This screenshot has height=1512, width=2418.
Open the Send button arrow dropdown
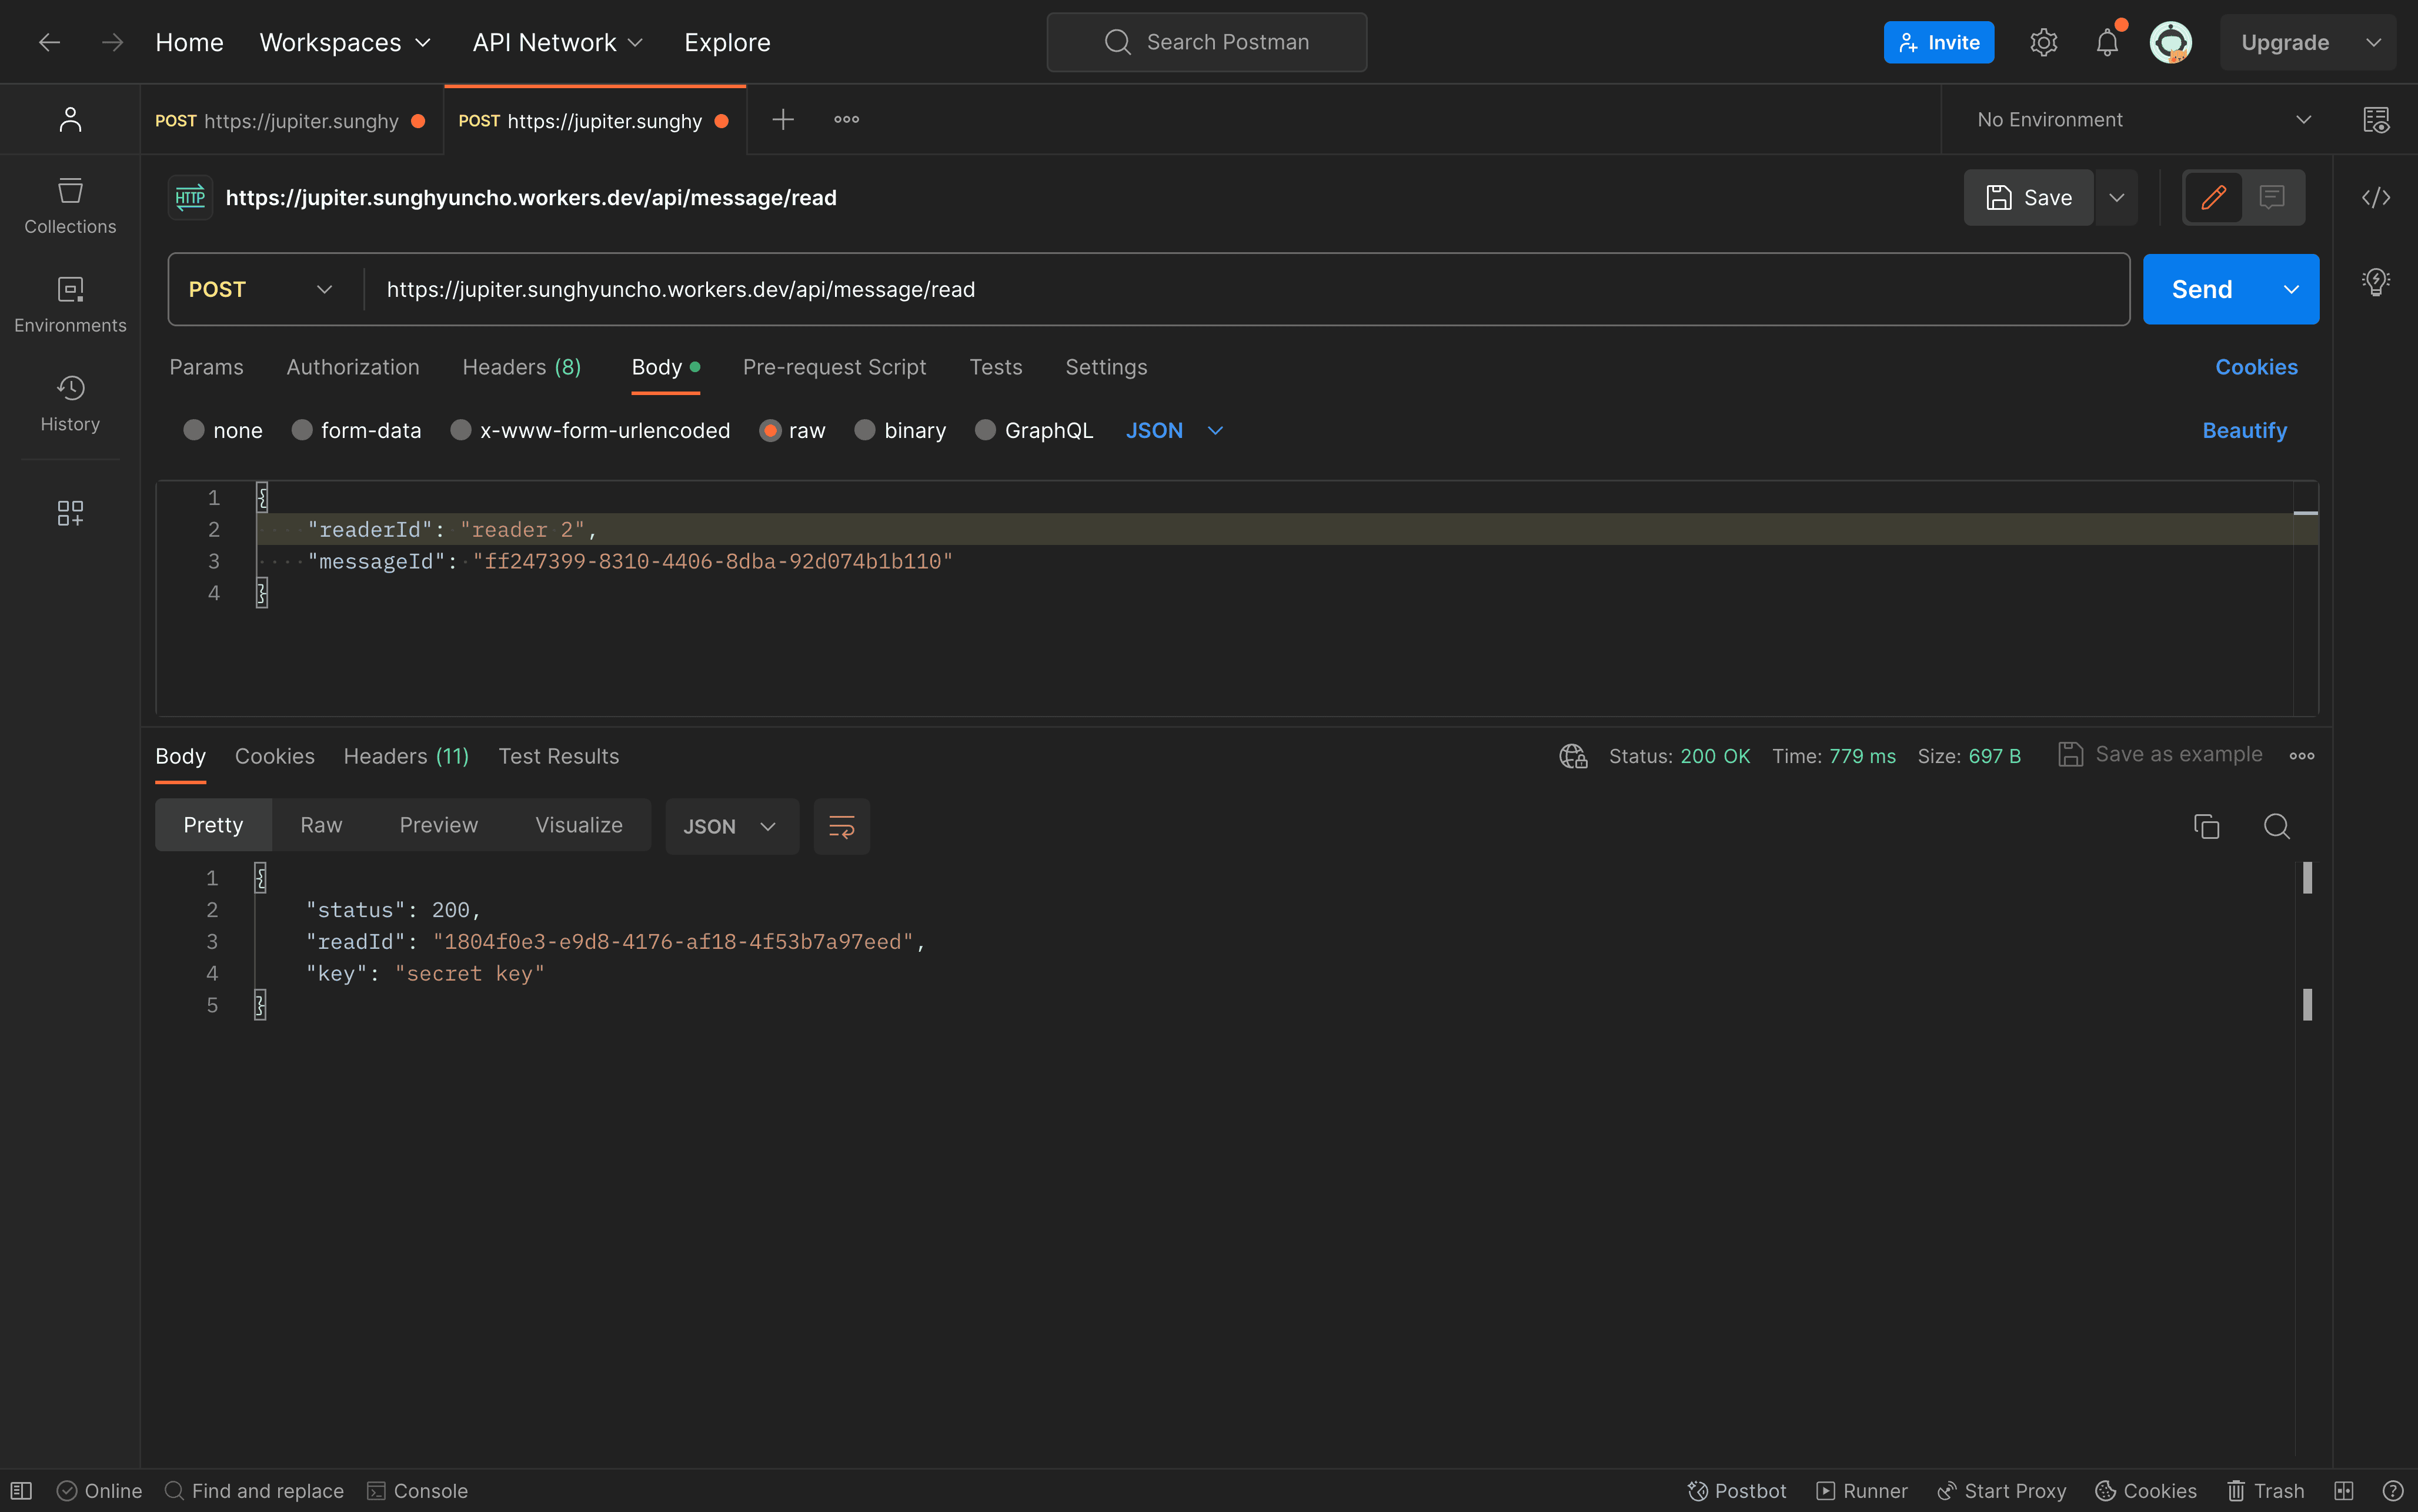pyautogui.click(x=2290, y=289)
